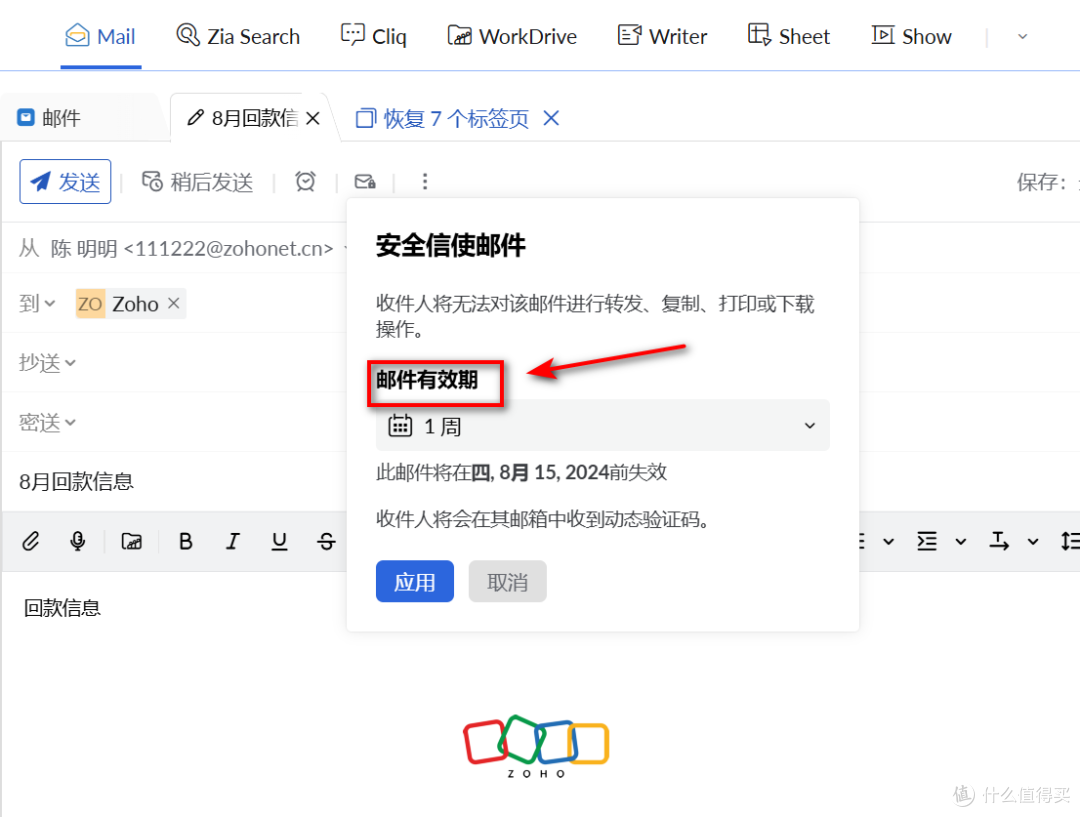The width and height of the screenshot is (1080, 817).
Task: Toggle bold formatting
Action: tap(185, 541)
